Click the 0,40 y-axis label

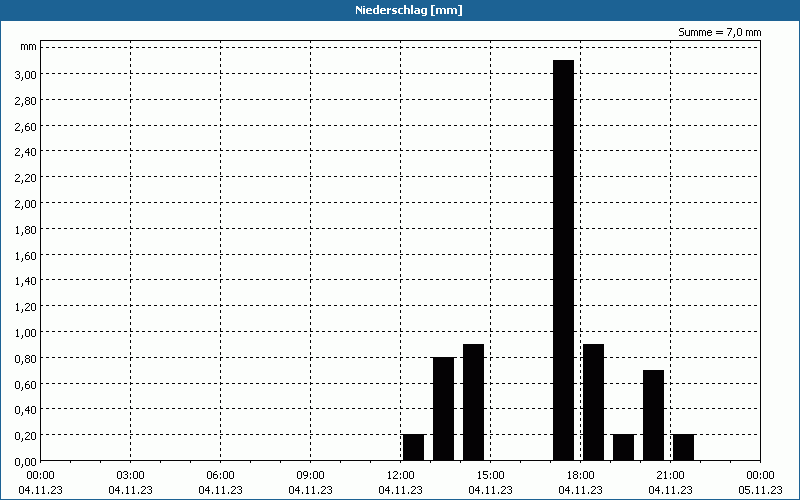pyautogui.click(x=26, y=410)
